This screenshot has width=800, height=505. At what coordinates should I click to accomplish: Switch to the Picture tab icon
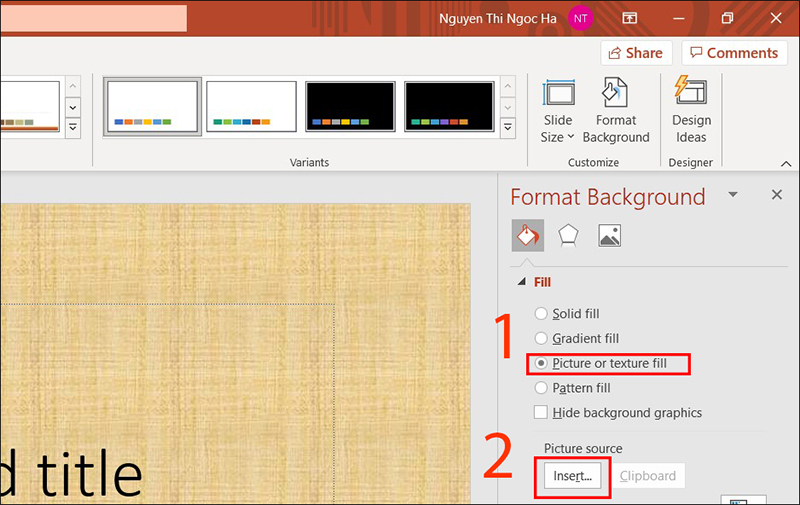pos(609,236)
